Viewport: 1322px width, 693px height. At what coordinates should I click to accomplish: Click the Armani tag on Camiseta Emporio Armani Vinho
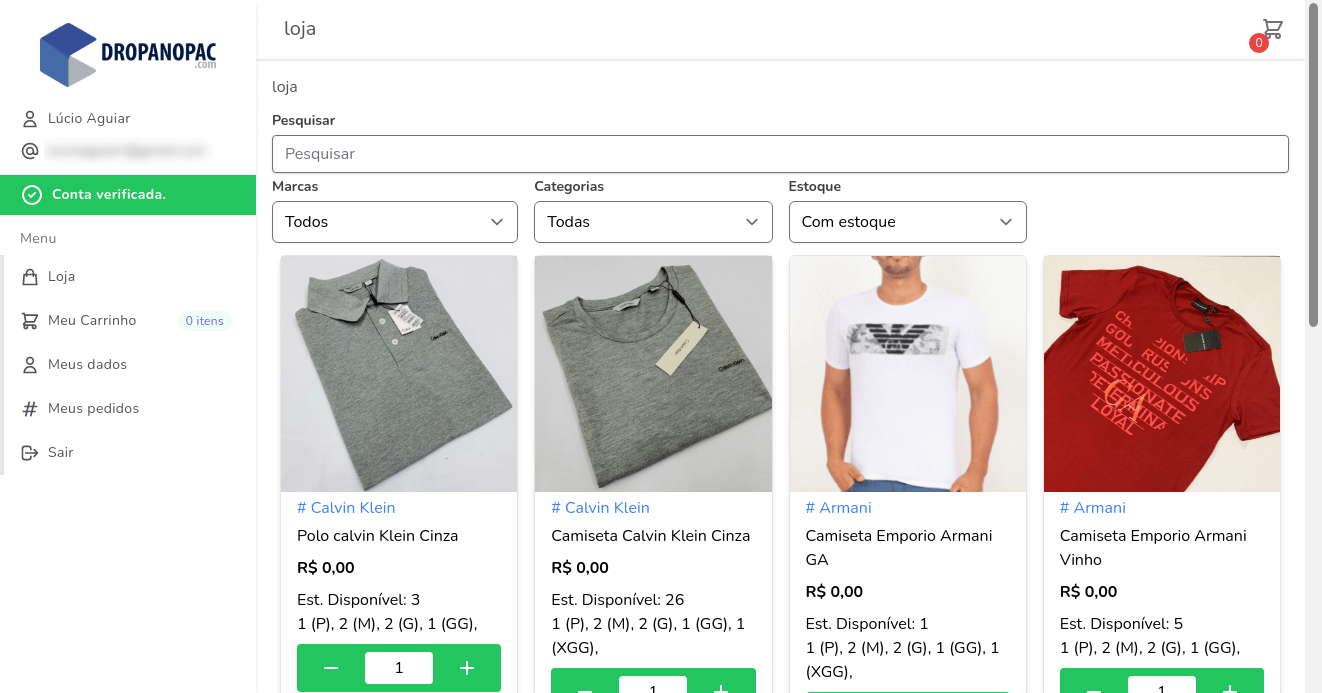[x=1093, y=508]
